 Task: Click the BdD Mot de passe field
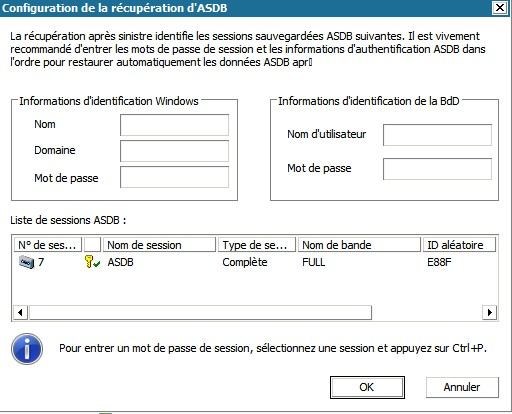(x=437, y=169)
